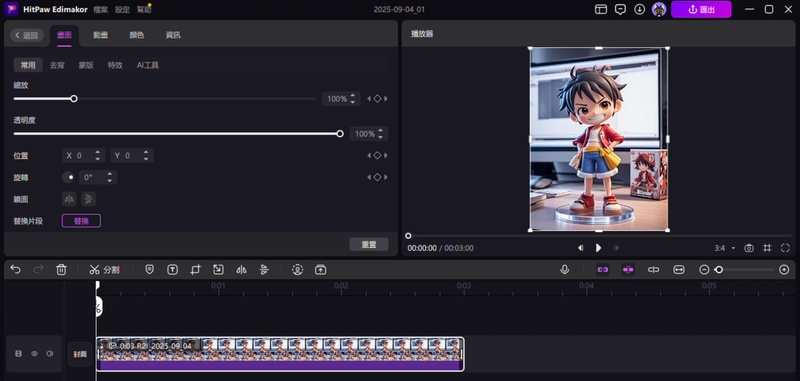Click the rotation dial knob
This screenshot has height=381, width=800.
coord(69,177)
